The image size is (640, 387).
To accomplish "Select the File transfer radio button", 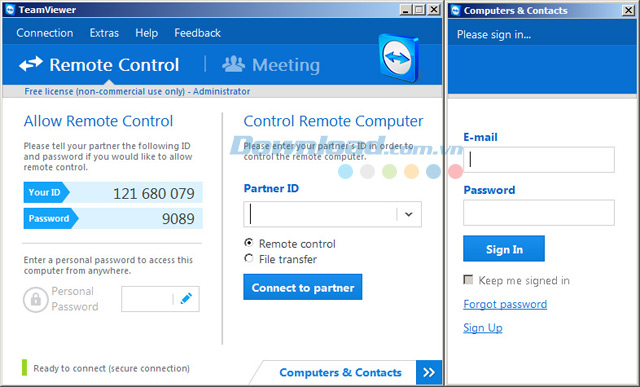I will click(x=249, y=258).
